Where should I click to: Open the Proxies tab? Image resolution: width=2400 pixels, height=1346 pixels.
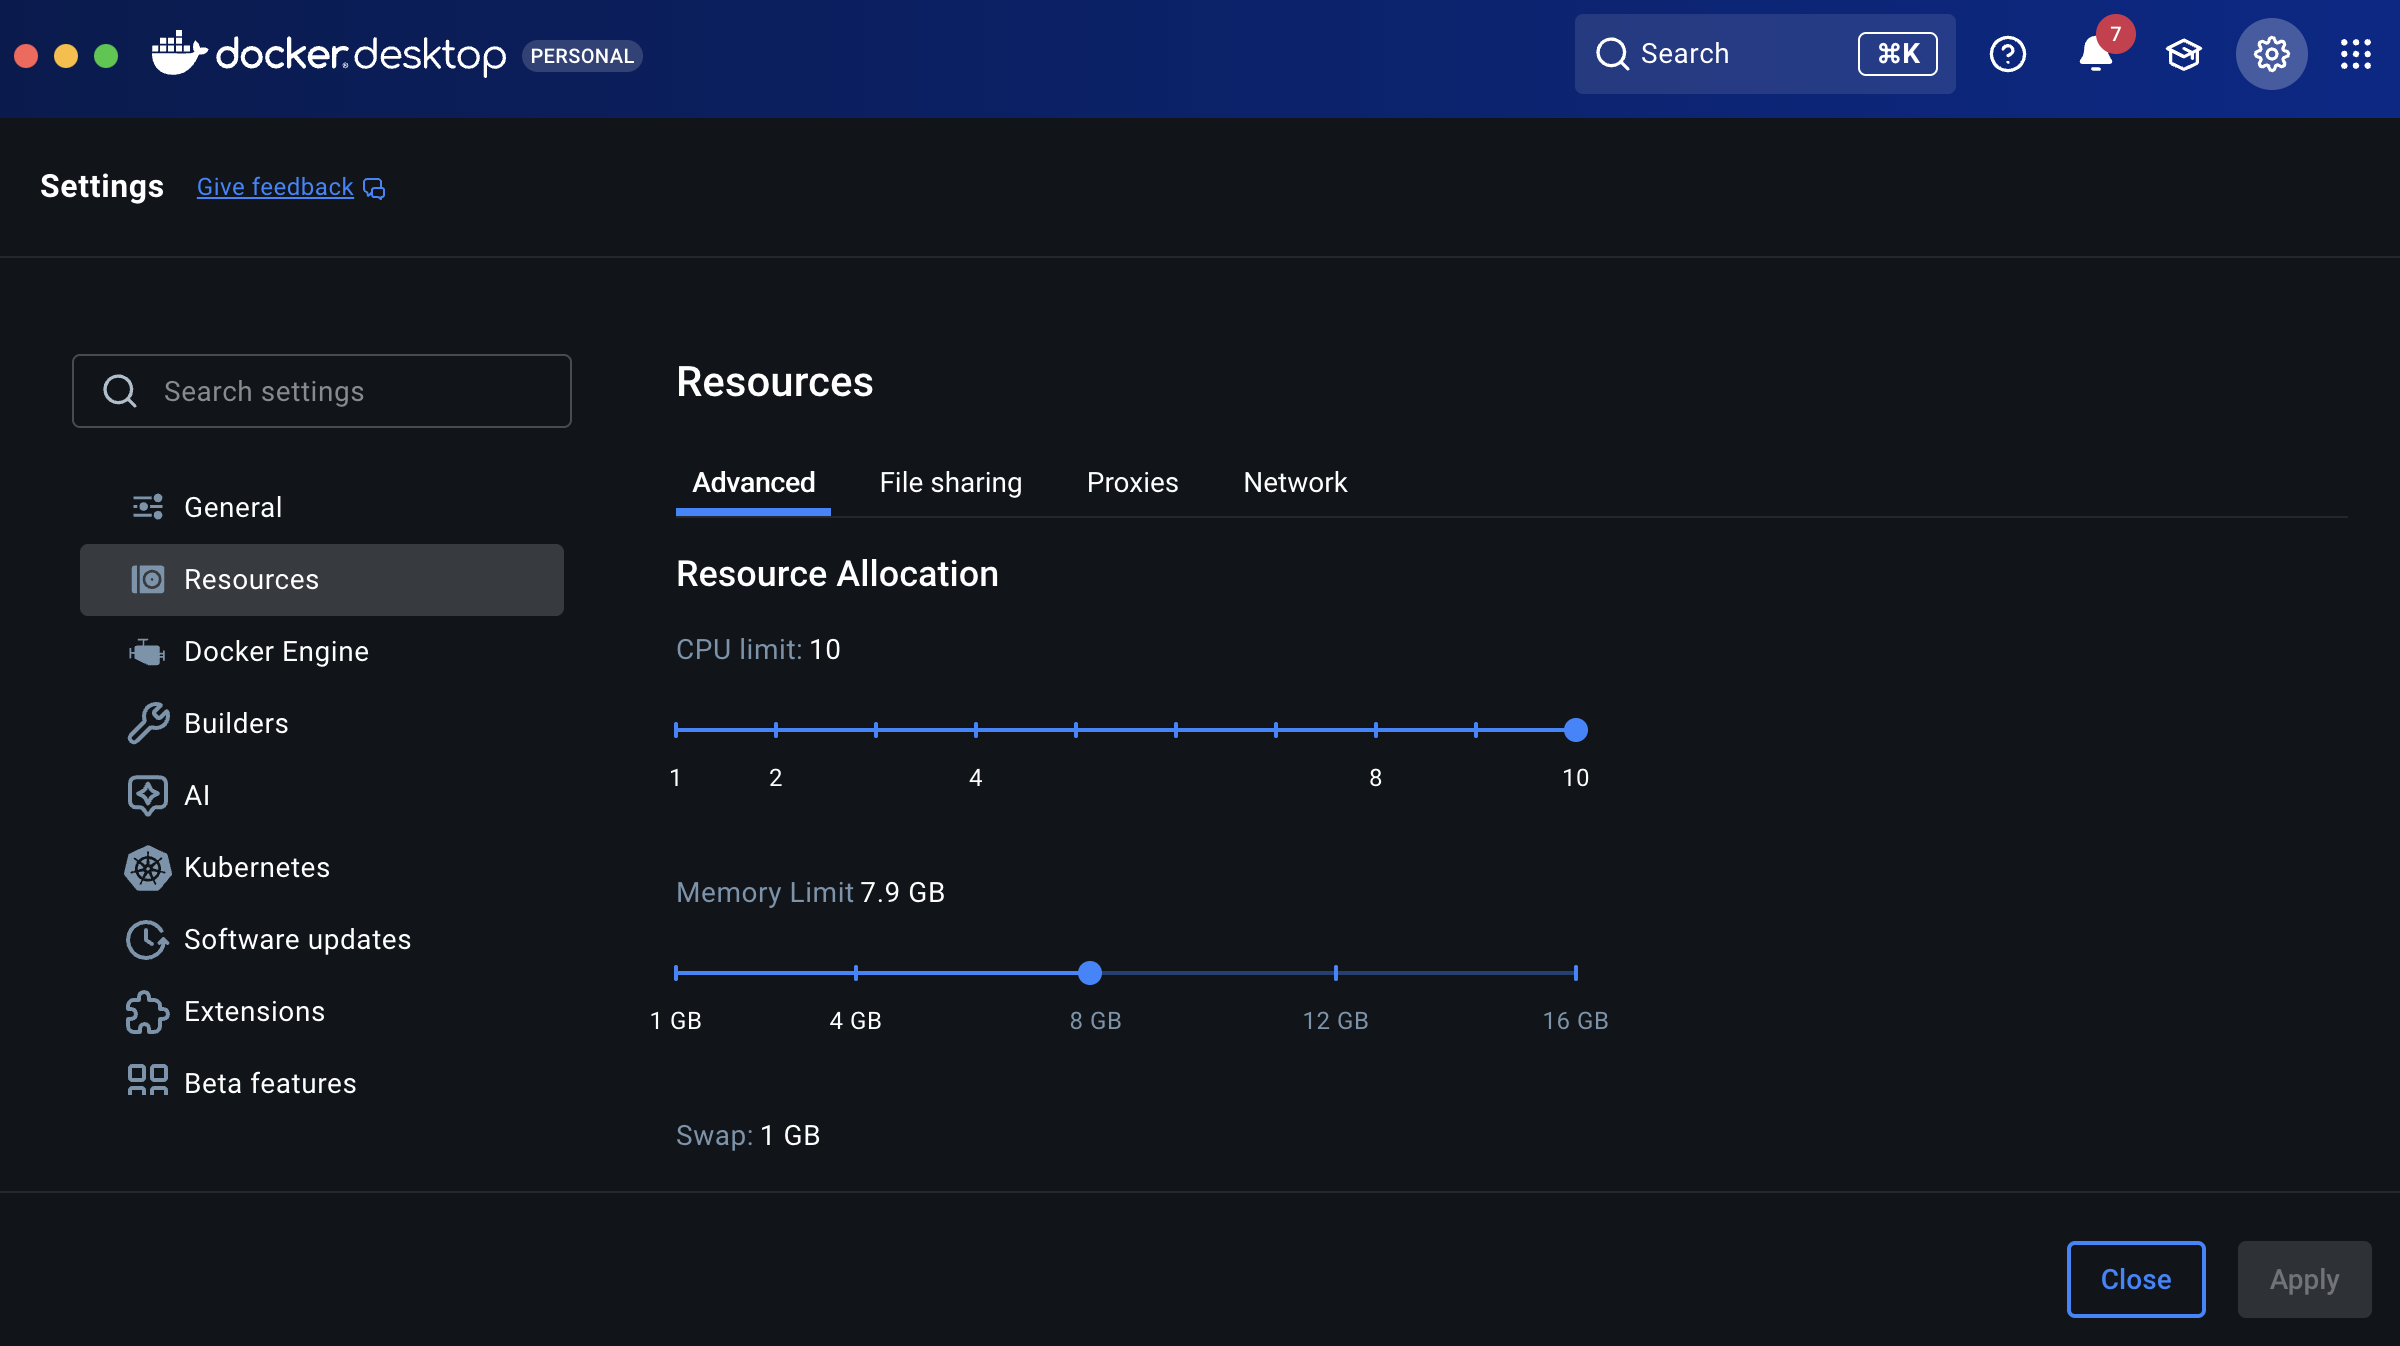(1132, 483)
